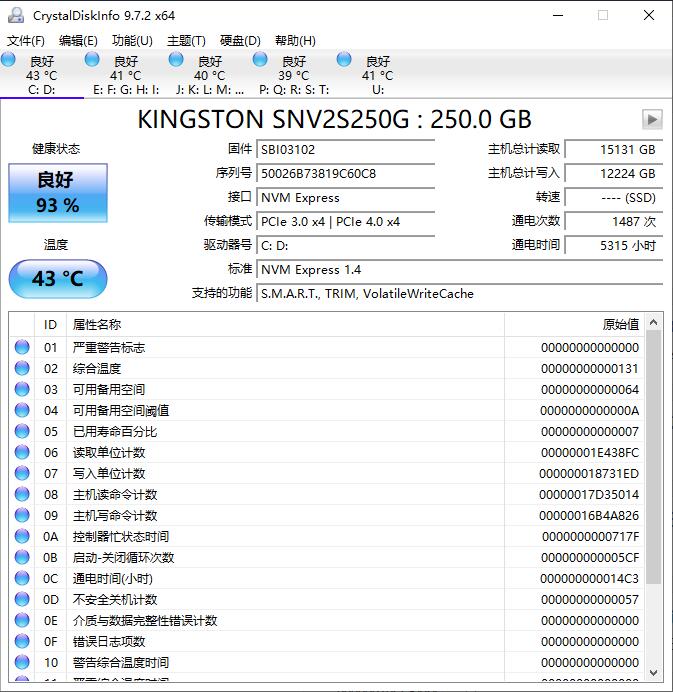
Task: Open the 功能(U) menu
Action: point(132,41)
